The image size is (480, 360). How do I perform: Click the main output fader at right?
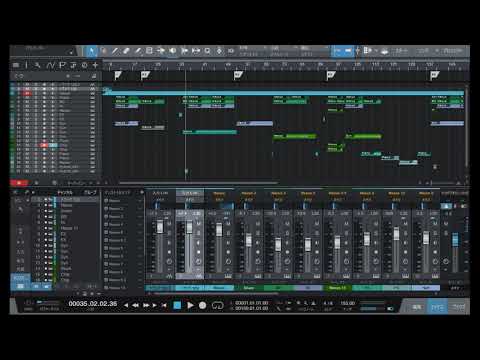point(455,239)
